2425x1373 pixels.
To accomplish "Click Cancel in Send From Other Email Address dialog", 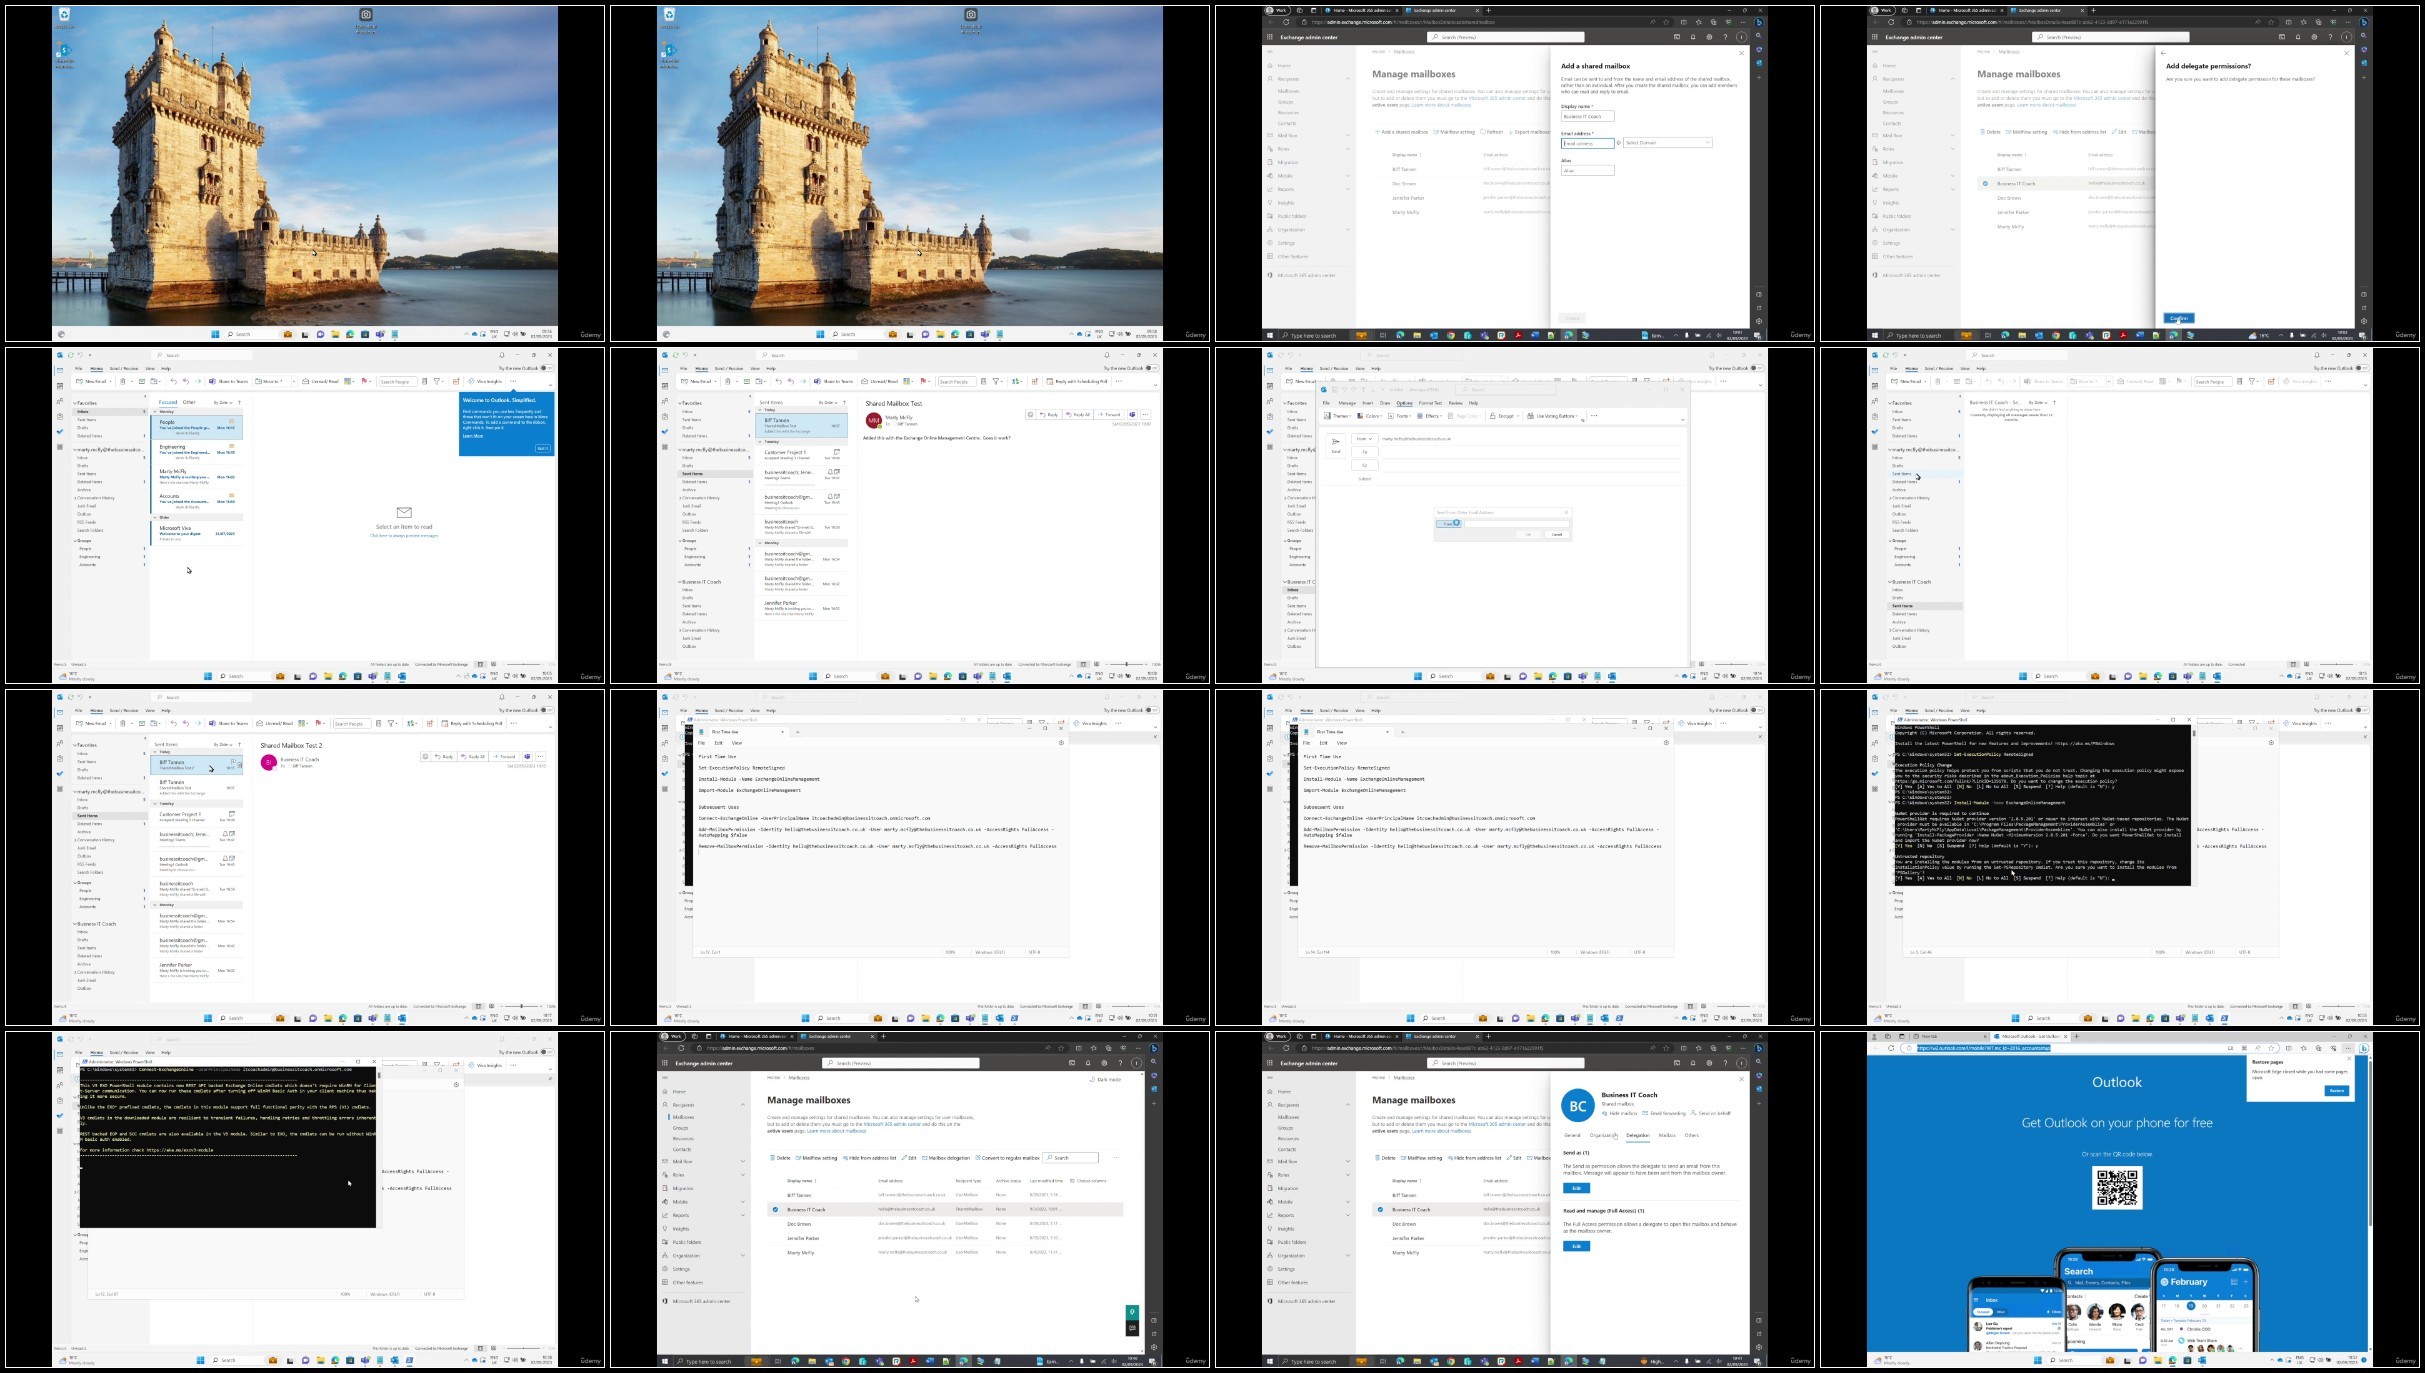I will point(1556,534).
